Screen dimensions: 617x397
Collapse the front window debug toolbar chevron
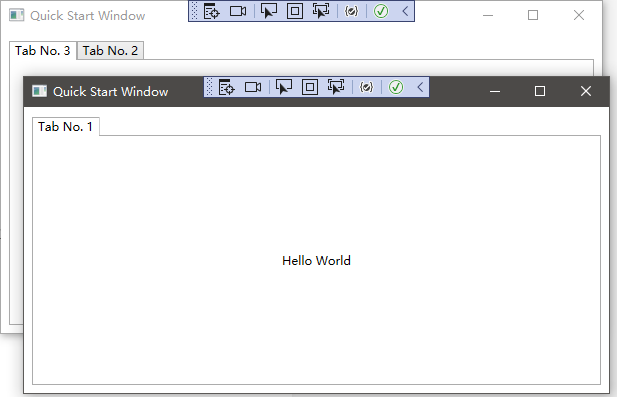(420, 87)
